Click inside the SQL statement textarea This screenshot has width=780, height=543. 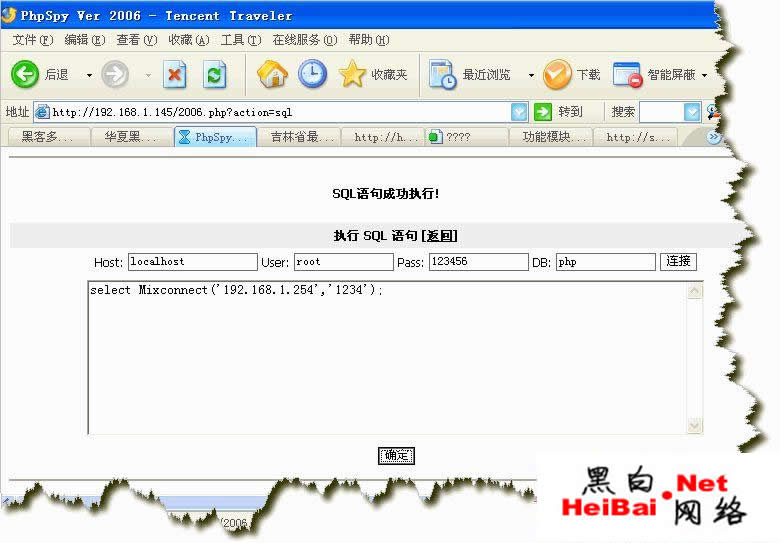coord(388,358)
